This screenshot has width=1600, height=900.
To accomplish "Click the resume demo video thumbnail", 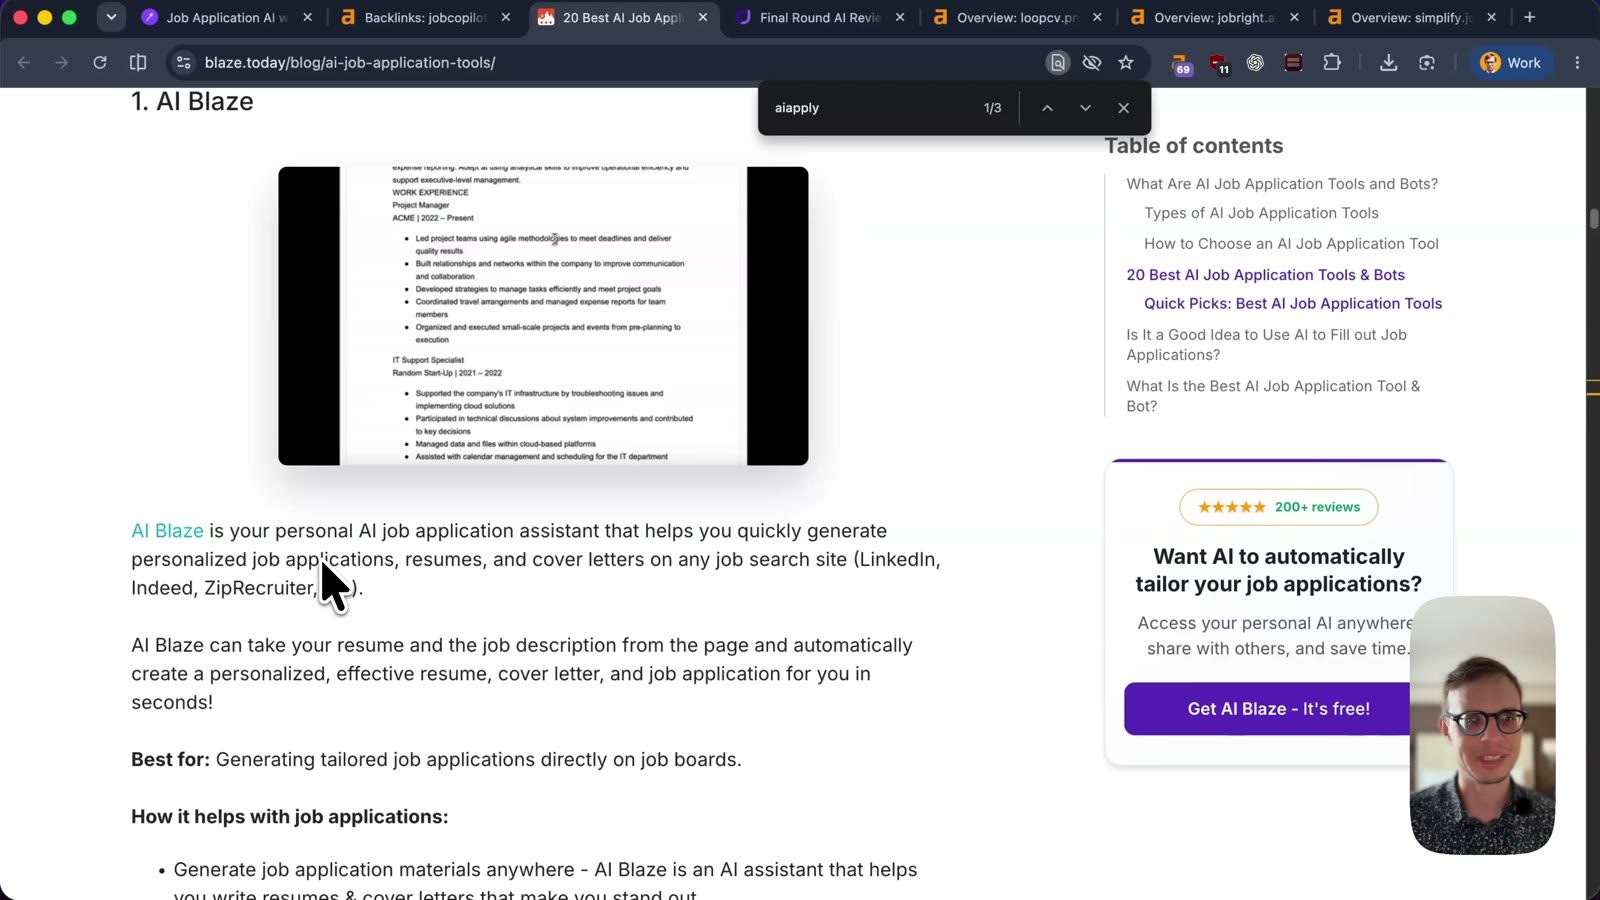I will coord(543,316).
